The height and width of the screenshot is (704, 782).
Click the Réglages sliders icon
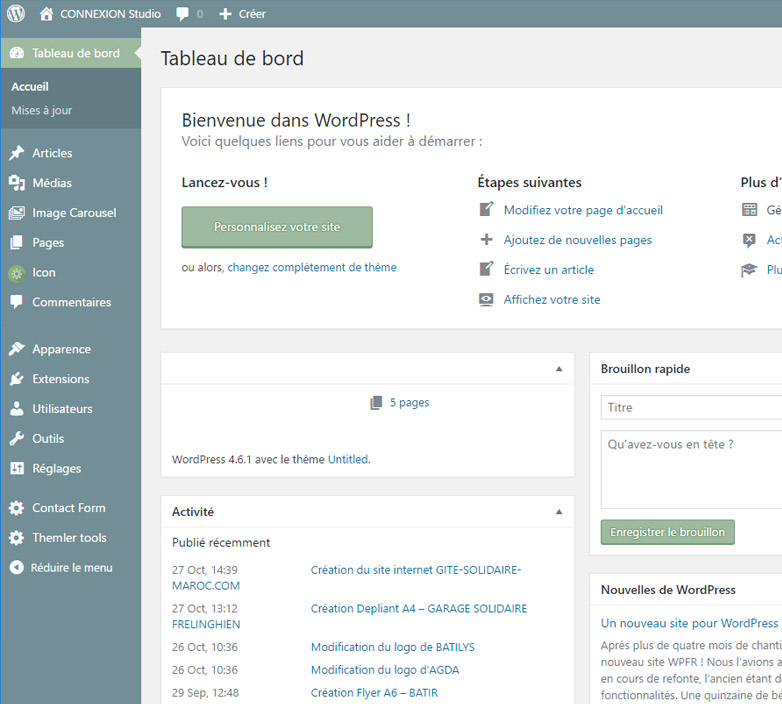[x=16, y=469]
